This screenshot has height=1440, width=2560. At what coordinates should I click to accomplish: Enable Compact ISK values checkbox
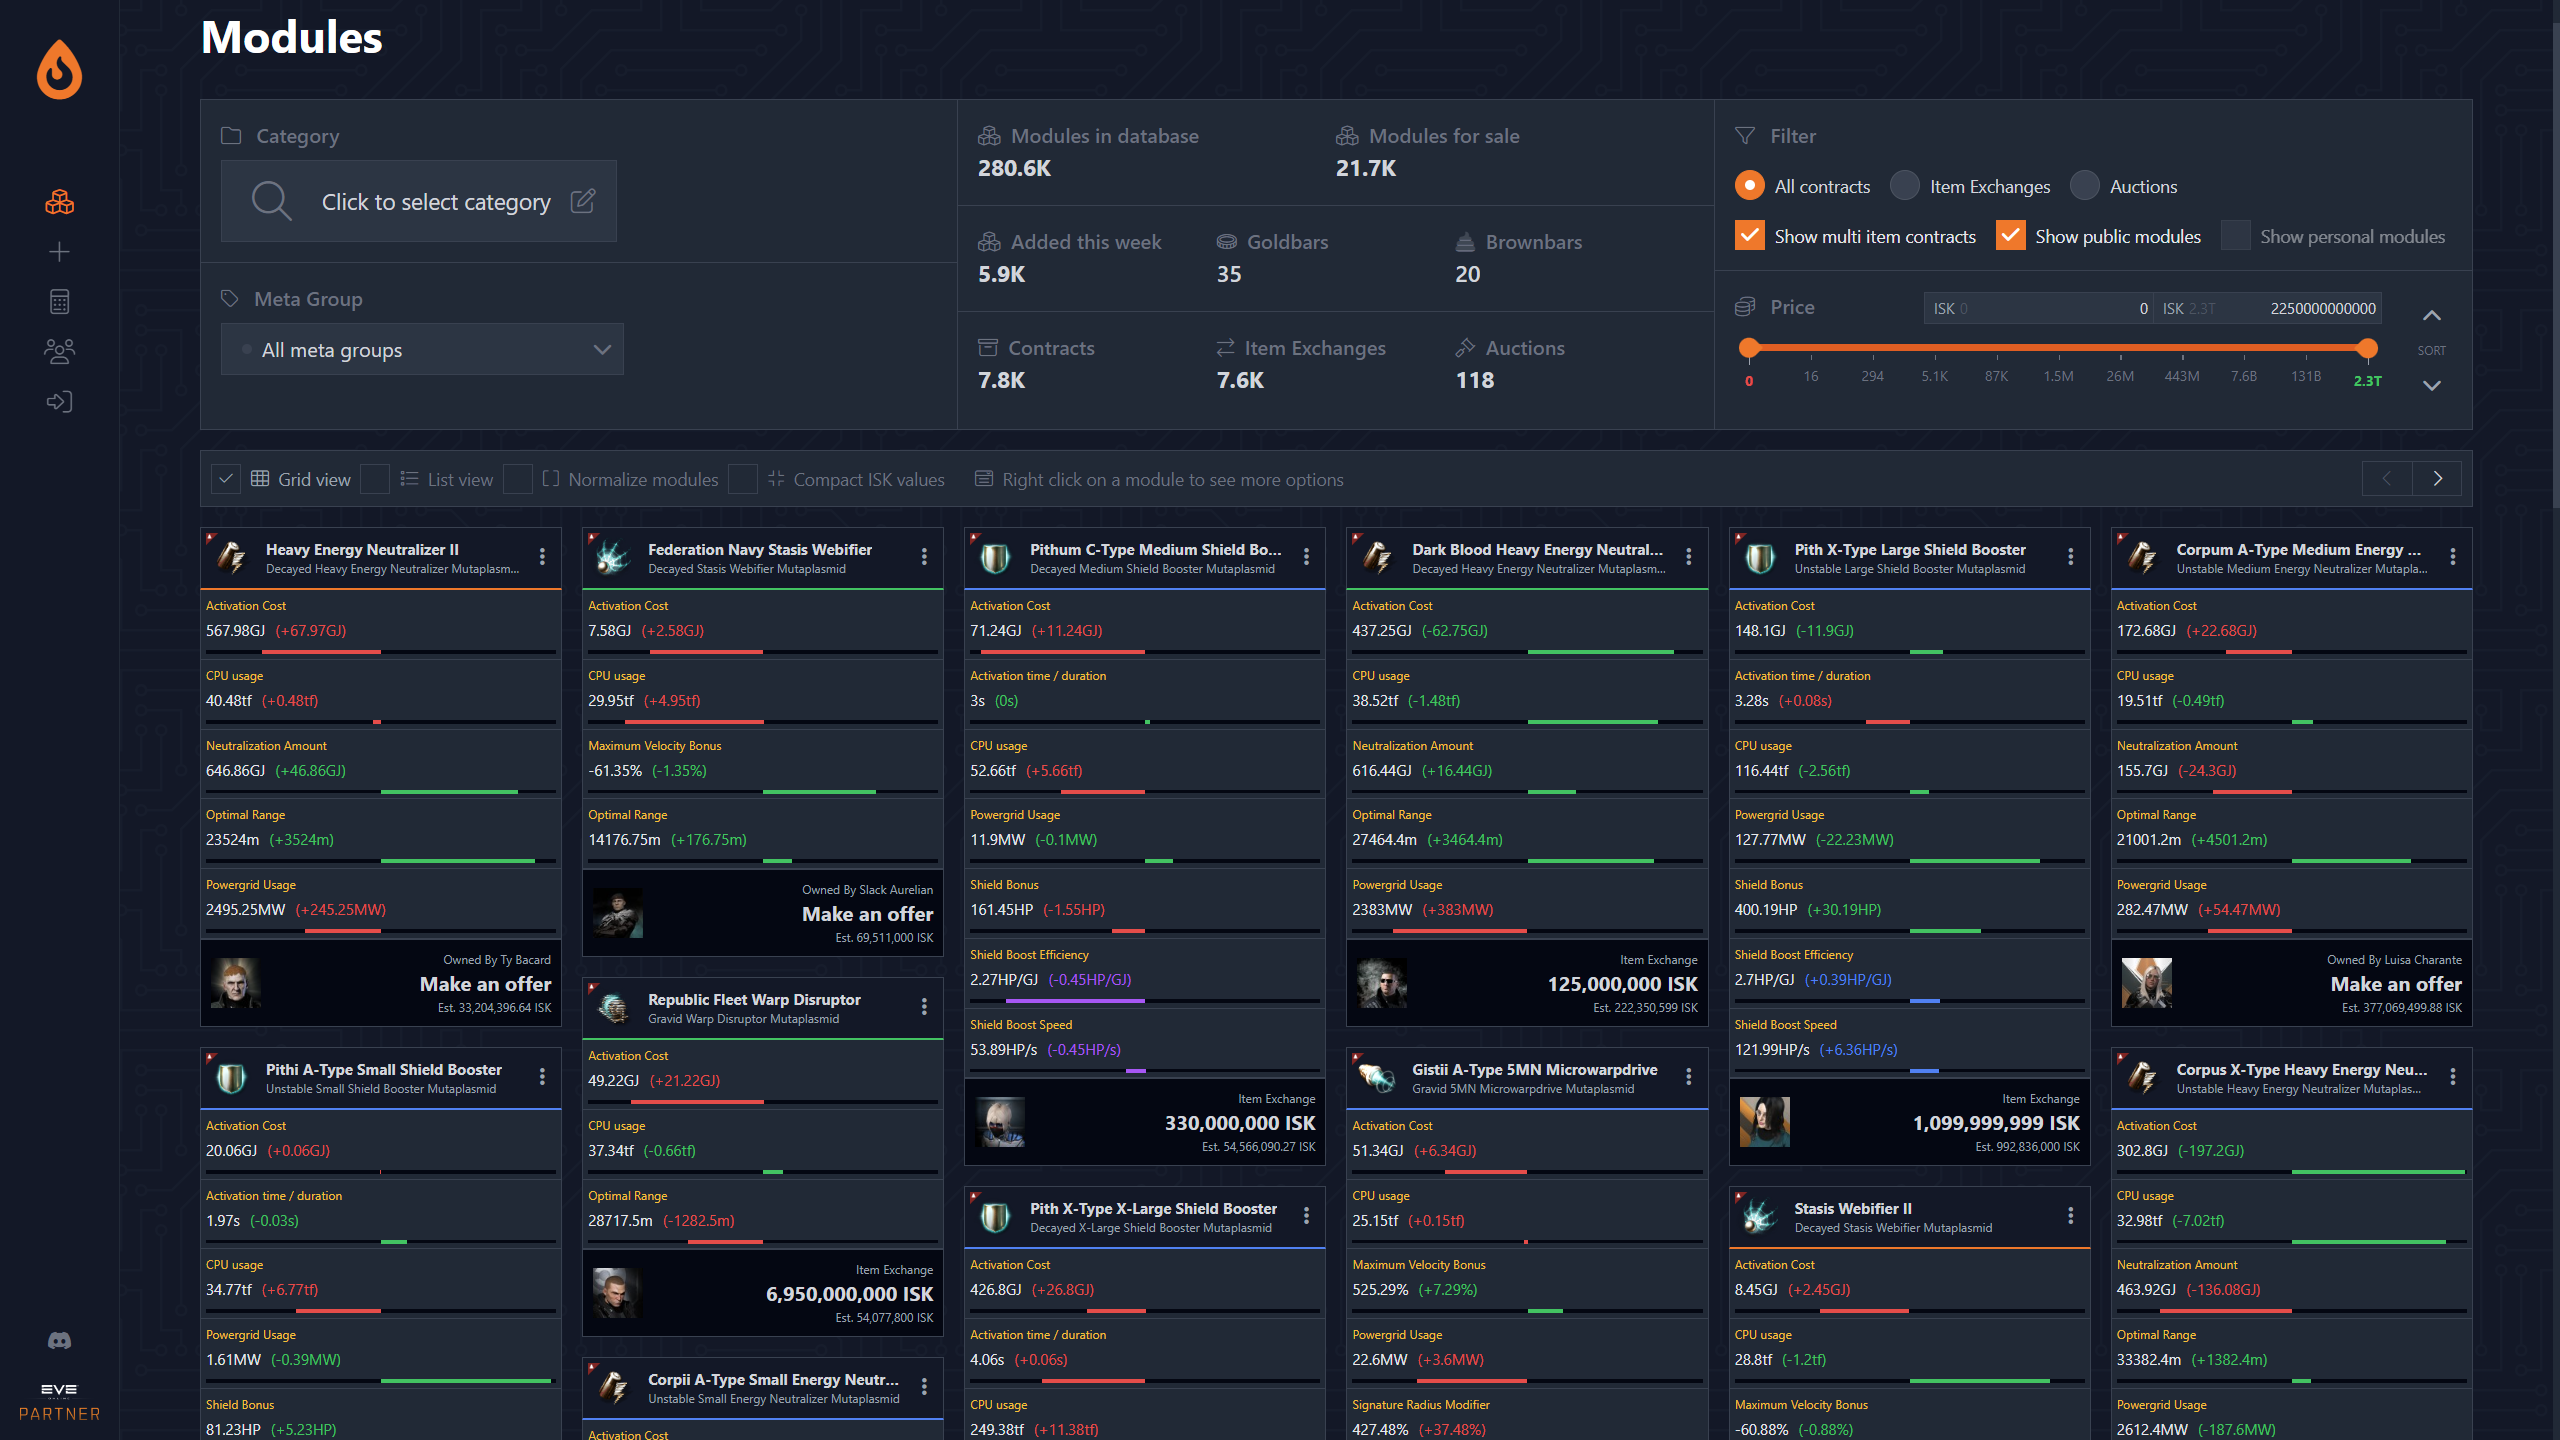(x=743, y=479)
